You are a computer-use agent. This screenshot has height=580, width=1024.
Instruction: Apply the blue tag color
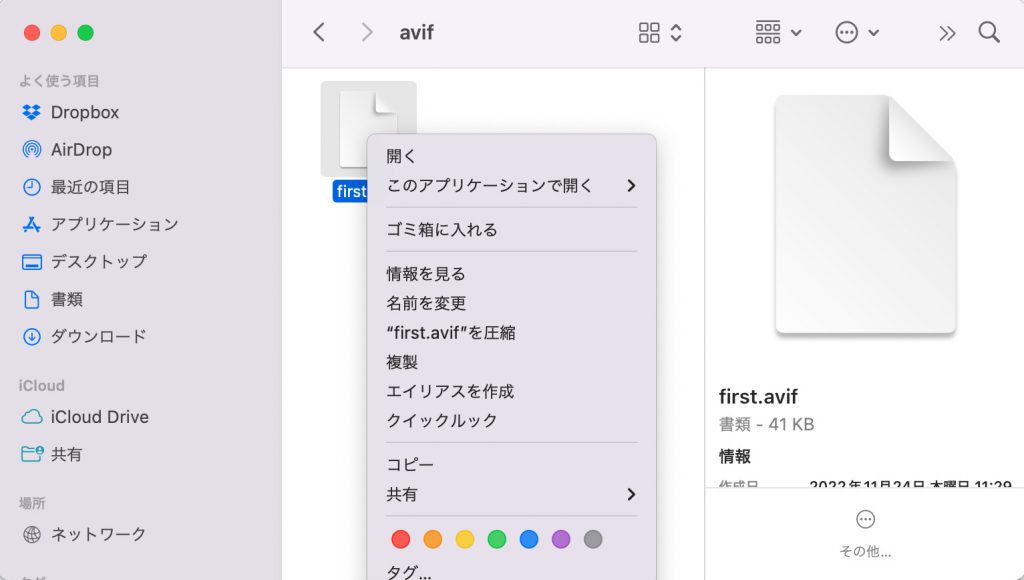click(x=529, y=539)
